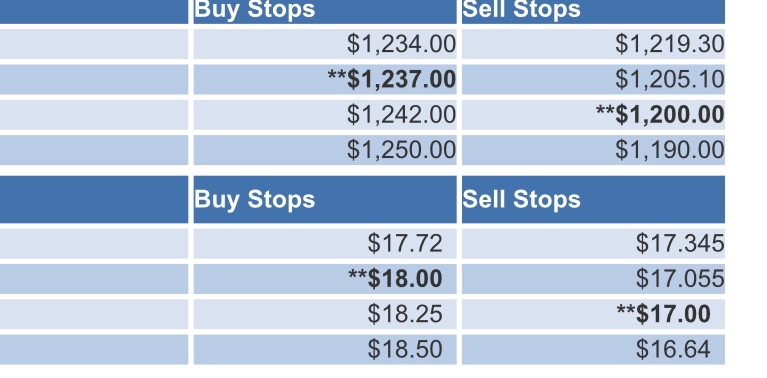767x378 pixels.
Task: Click the $18.50 buy stop cell
Action: [325, 349]
